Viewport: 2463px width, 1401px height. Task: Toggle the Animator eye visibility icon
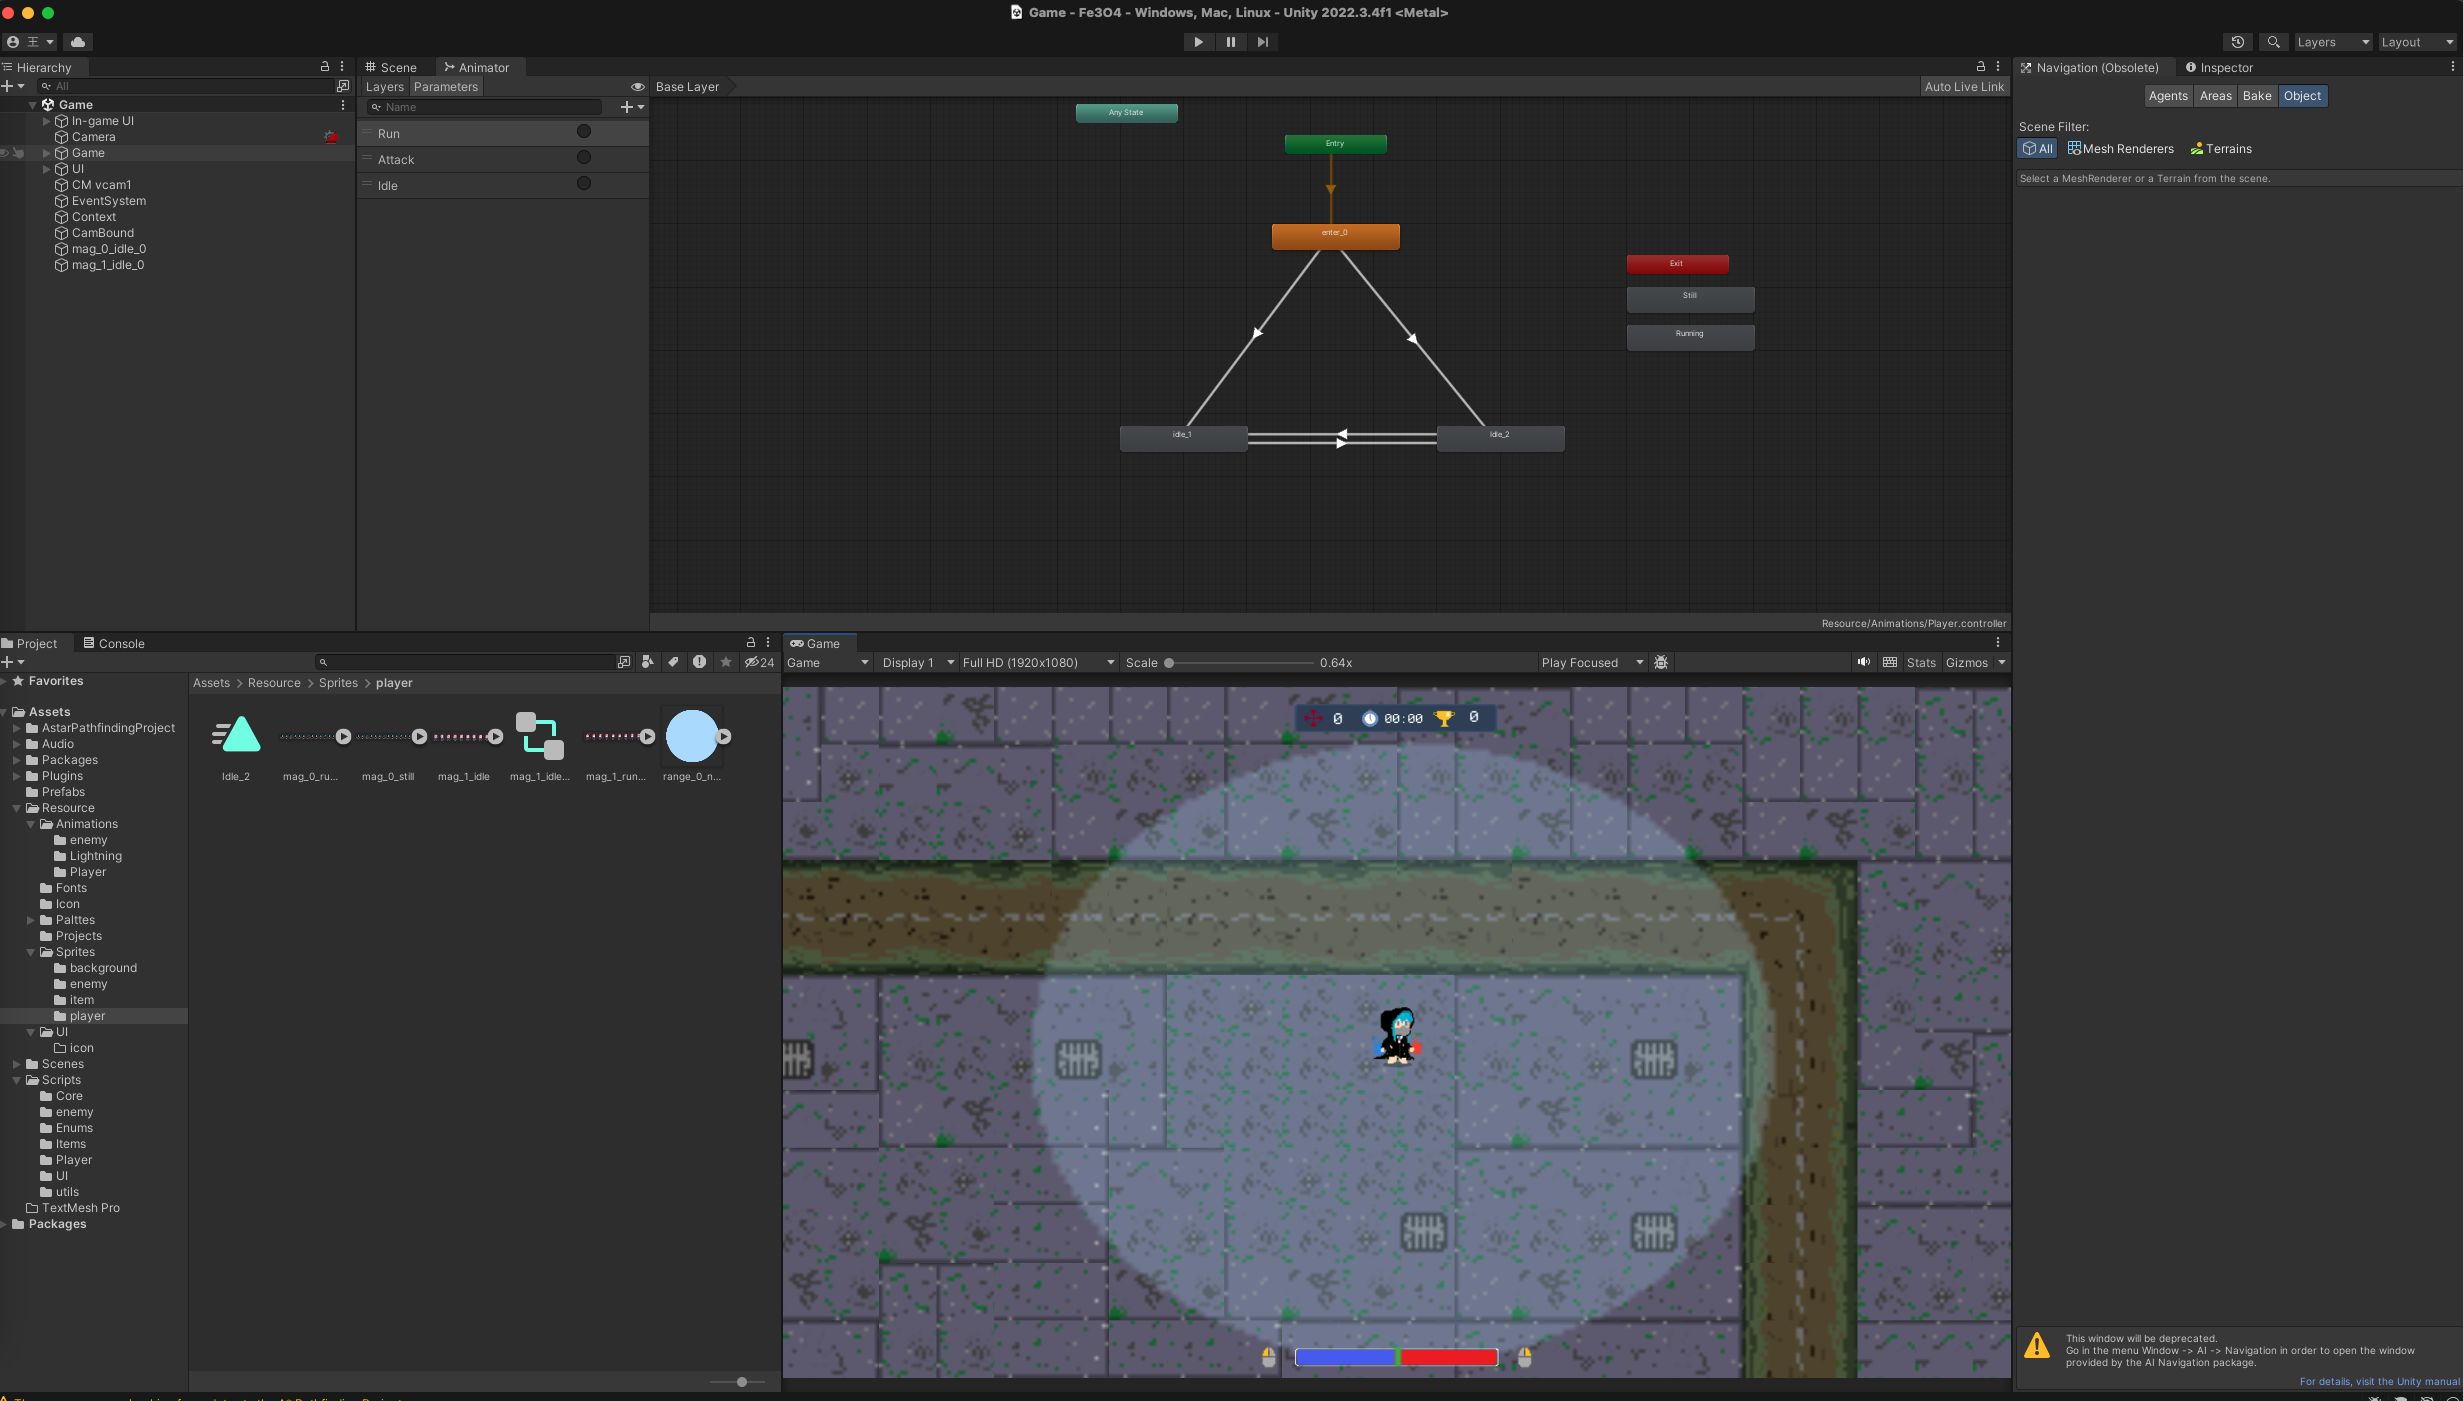pos(637,87)
